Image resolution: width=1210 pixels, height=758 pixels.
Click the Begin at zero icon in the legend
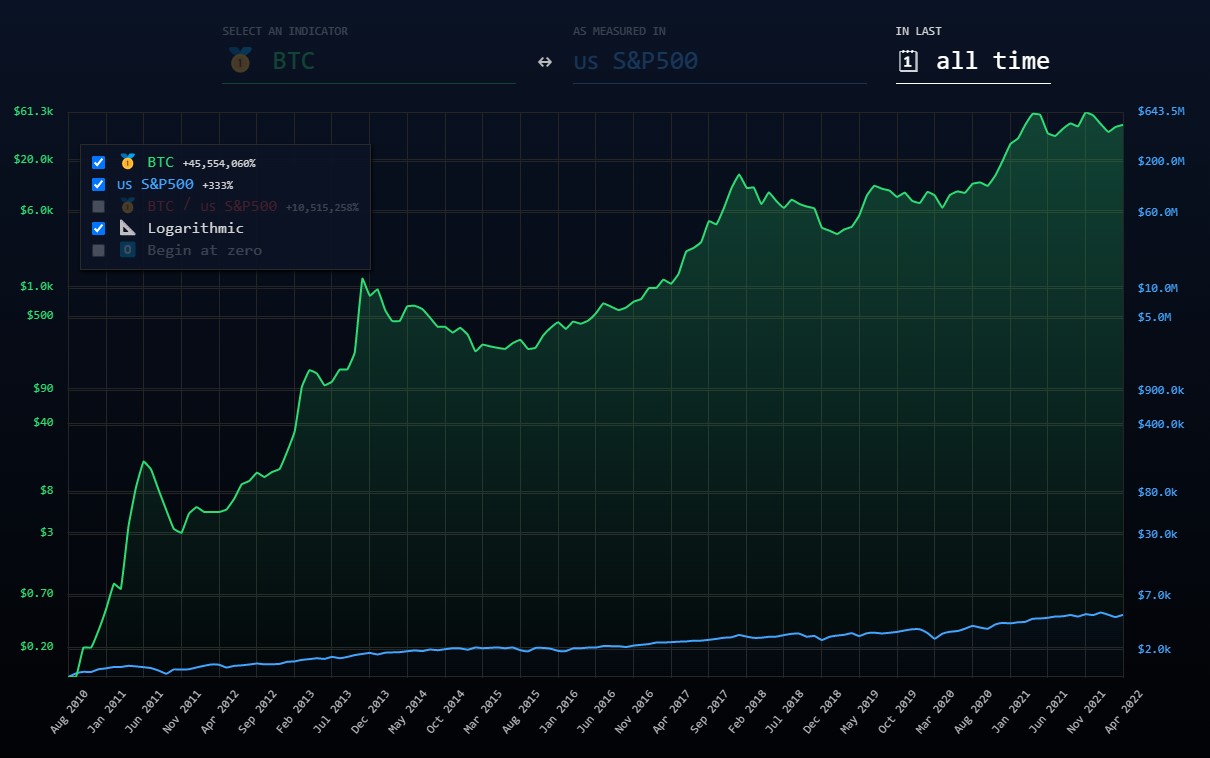tap(127, 250)
